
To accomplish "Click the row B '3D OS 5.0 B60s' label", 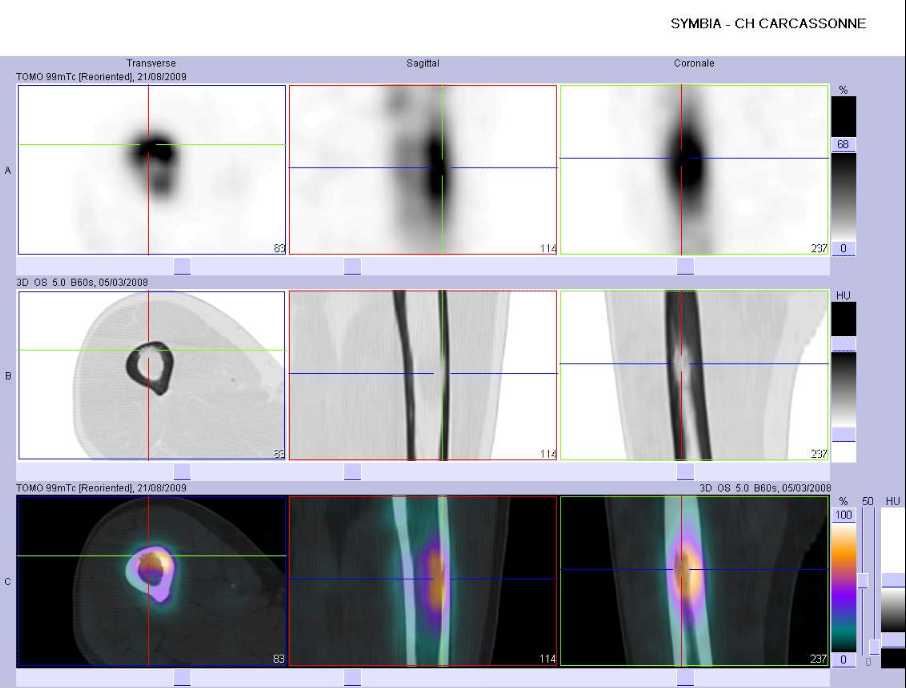I will point(82,282).
